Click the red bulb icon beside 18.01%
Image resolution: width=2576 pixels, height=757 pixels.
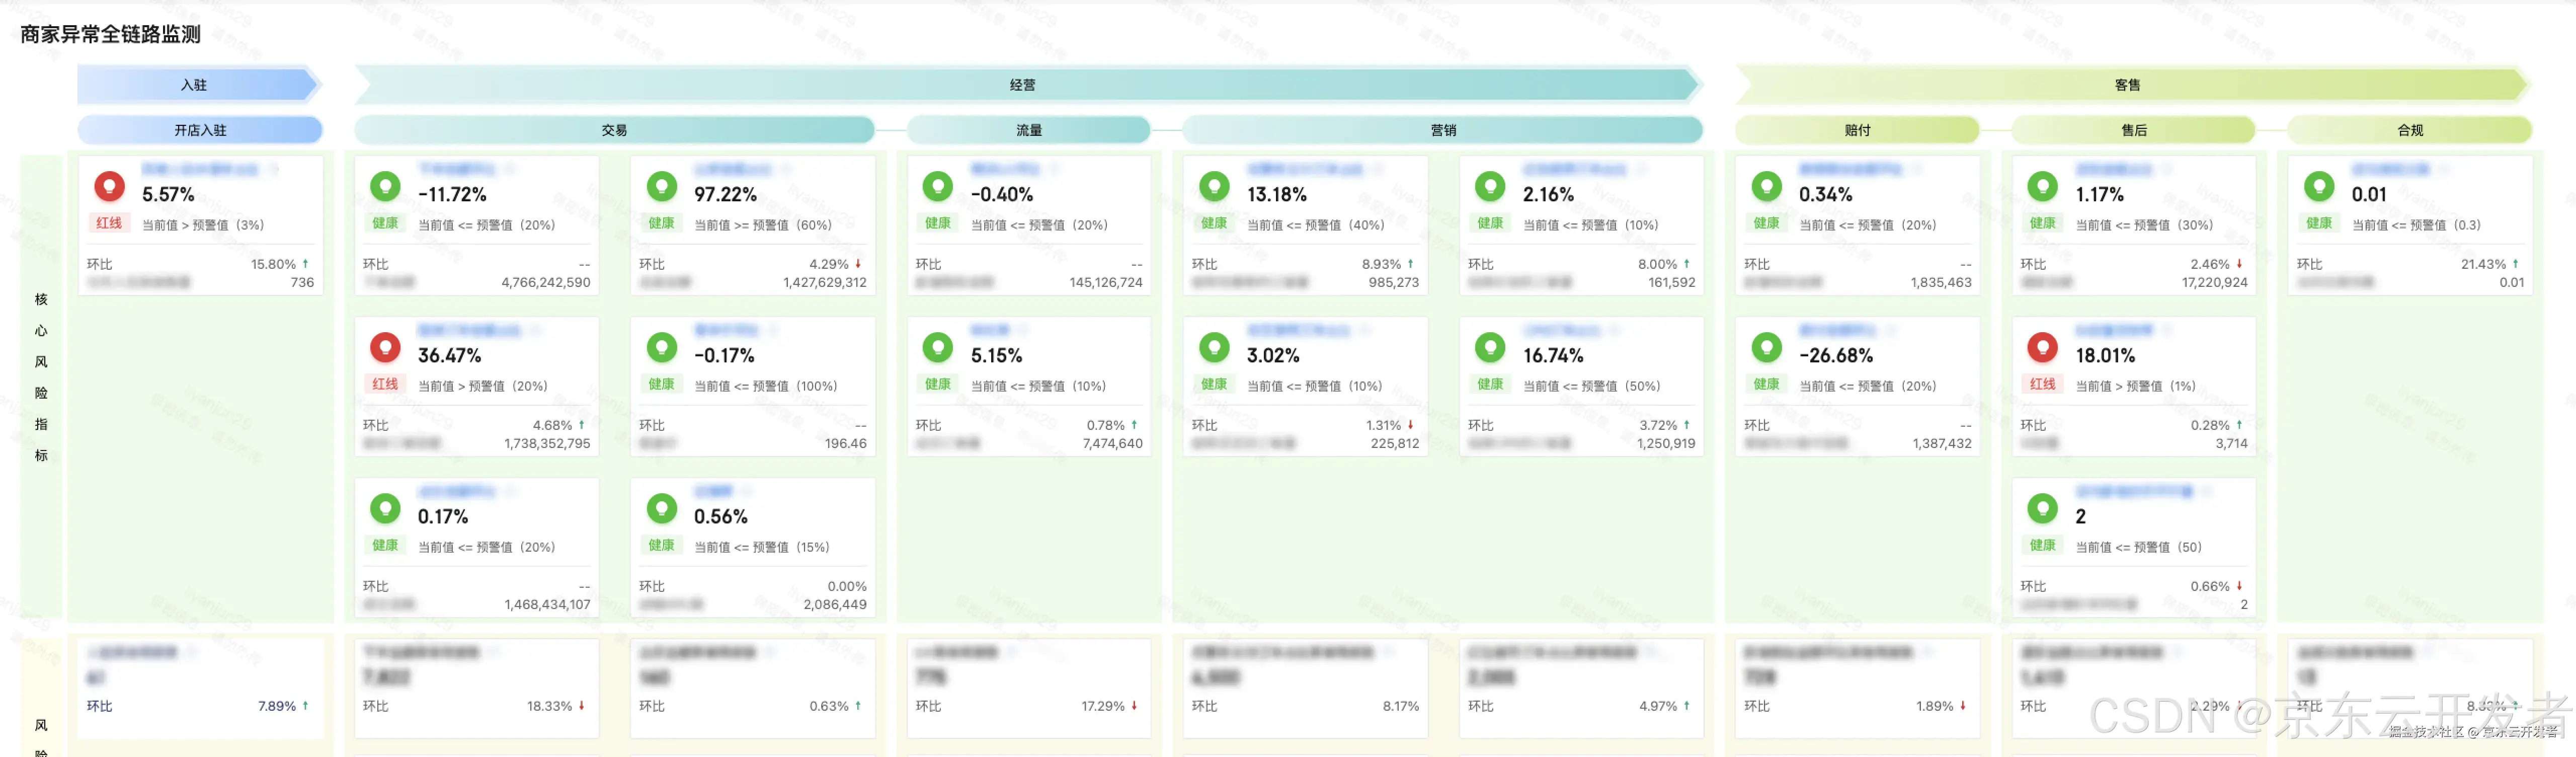pyautogui.click(x=2042, y=347)
